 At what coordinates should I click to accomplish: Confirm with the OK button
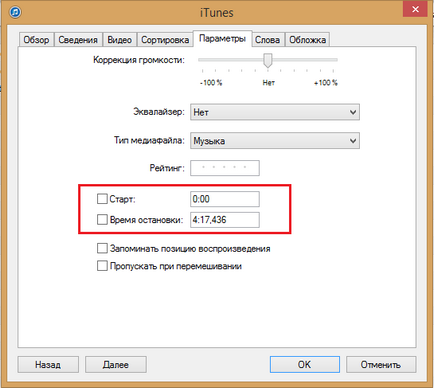pyautogui.click(x=305, y=364)
